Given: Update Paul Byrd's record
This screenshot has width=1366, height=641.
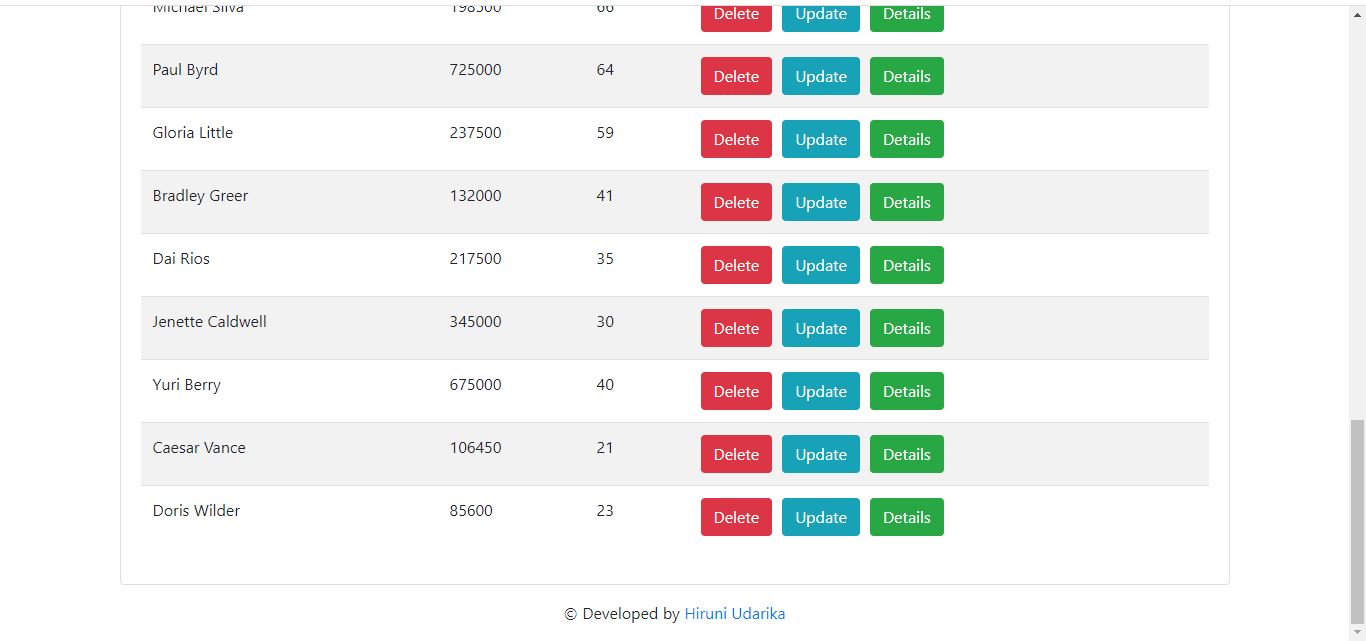Looking at the screenshot, I should pyautogui.click(x=821, y=76).
